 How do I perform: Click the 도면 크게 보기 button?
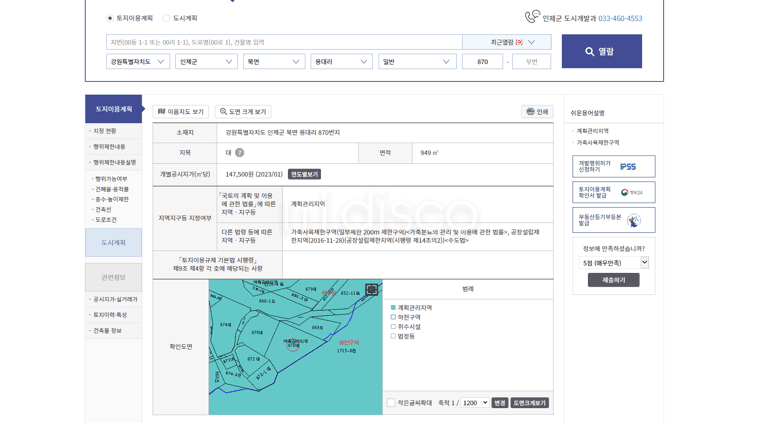(243, 111)
